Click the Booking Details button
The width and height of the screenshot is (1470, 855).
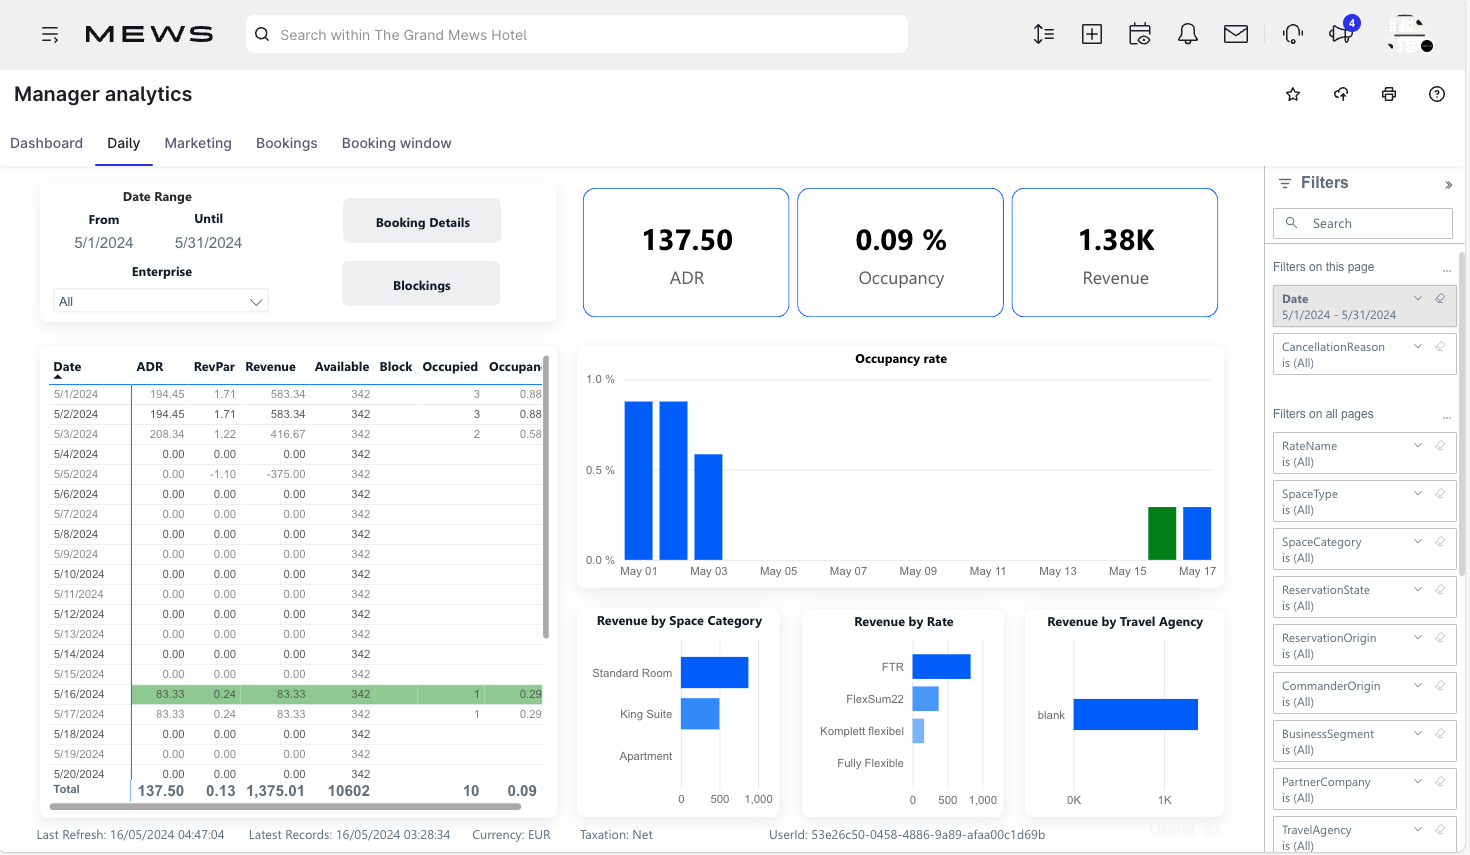pos(421,221)
